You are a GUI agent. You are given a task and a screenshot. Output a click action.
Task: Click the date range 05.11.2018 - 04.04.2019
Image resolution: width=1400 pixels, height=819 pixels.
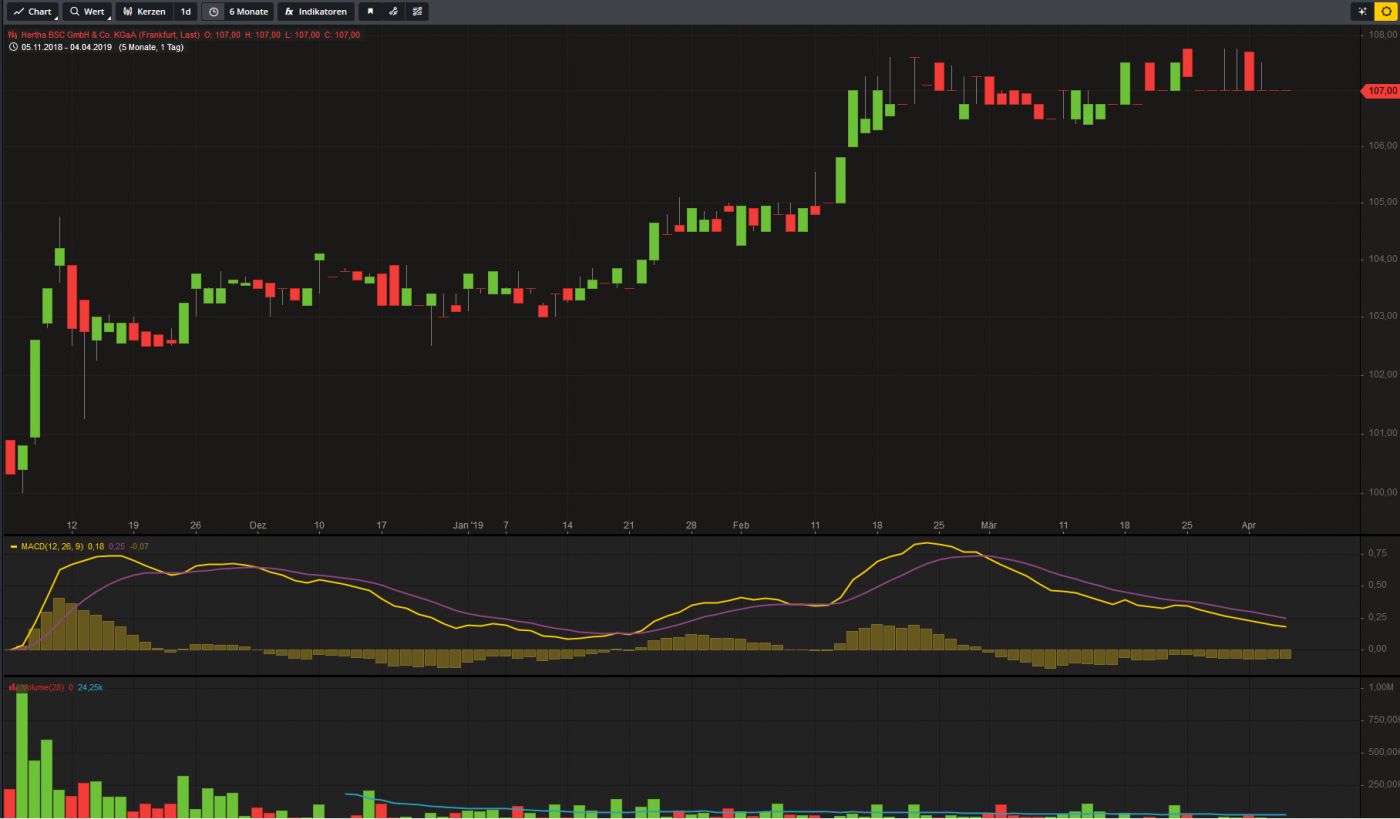(x=65, y=47)
